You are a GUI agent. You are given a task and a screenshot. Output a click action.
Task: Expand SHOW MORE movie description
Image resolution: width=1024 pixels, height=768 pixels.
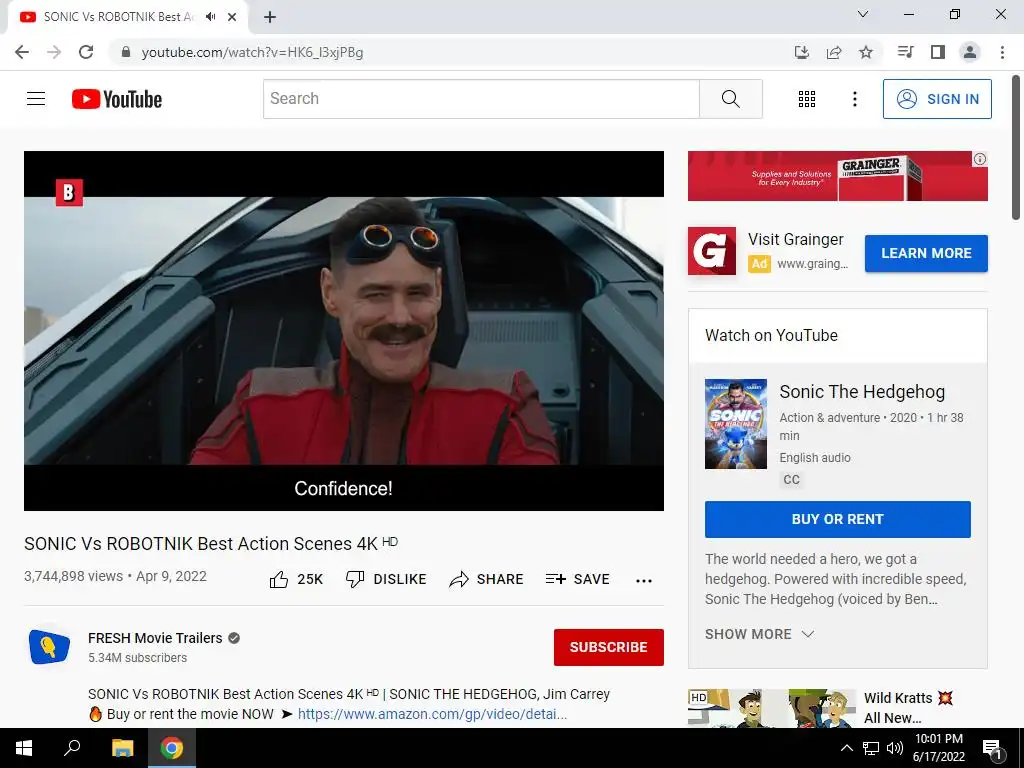[x=760, y=634]
